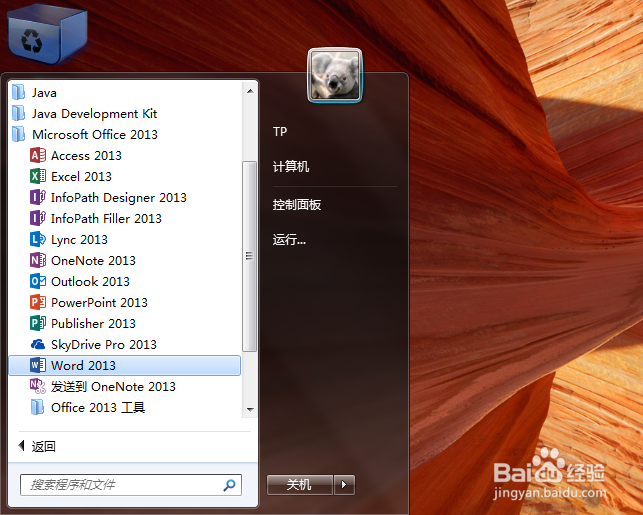
Task: Launch Access 2013 via its icon
Action: coord(38,155)
